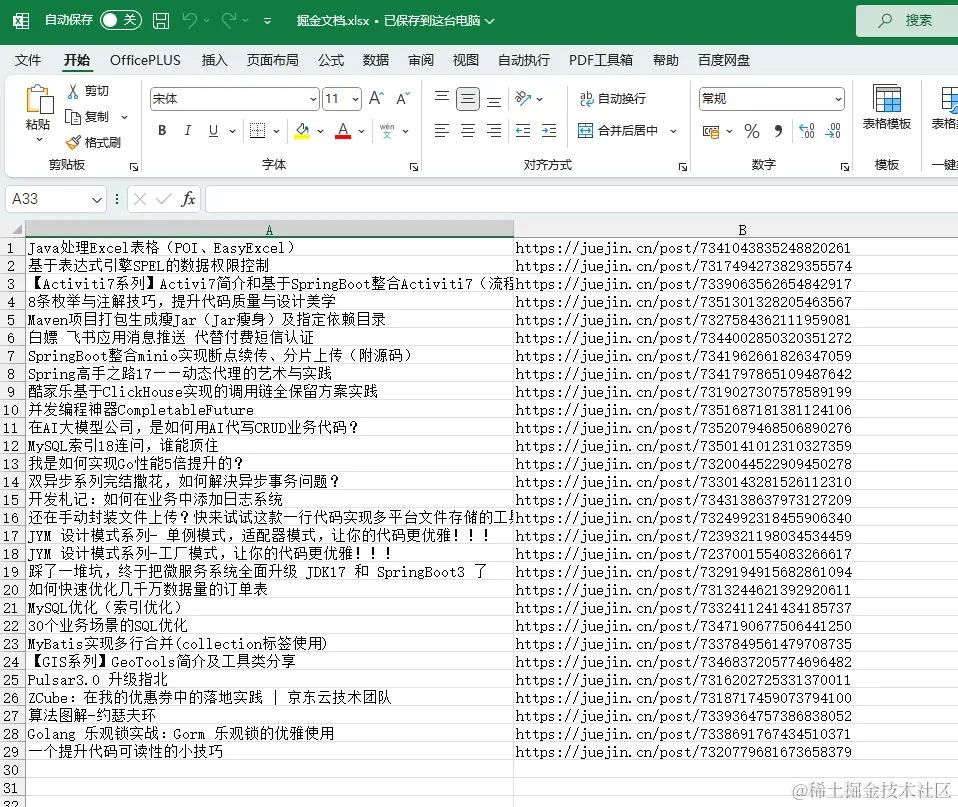Expand the 掘金文档.xlsx saved-location dropdown

click(x=489, y=21)
